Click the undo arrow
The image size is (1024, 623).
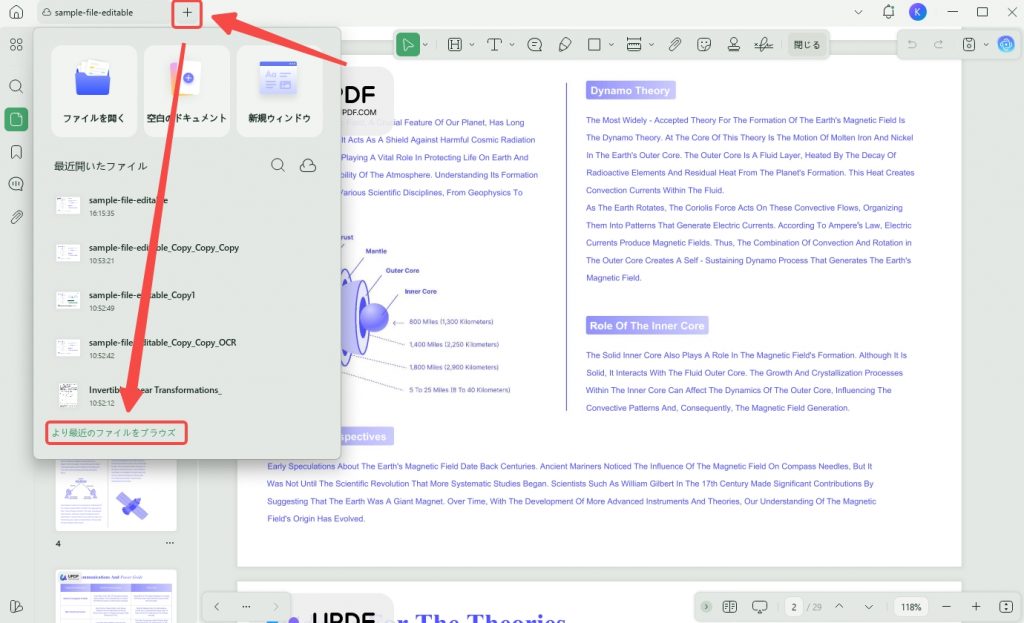[x=912, y=44]
